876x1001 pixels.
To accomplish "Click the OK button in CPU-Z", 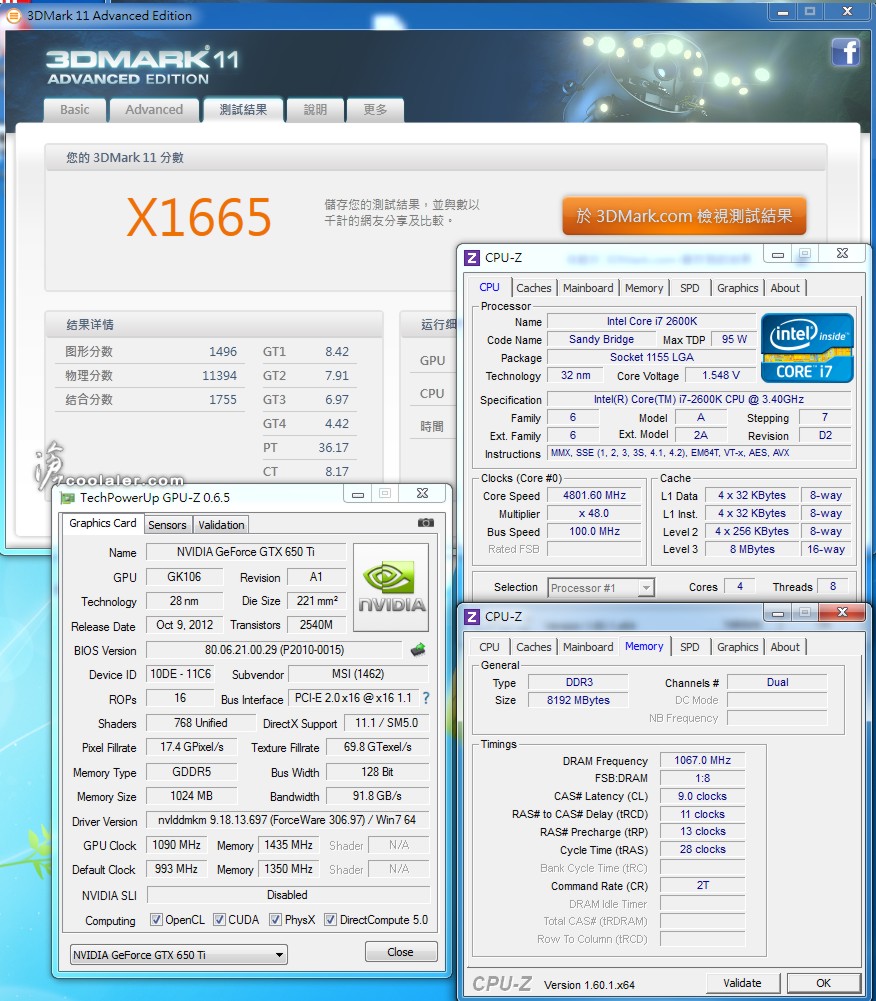I will tap(824, 983).
